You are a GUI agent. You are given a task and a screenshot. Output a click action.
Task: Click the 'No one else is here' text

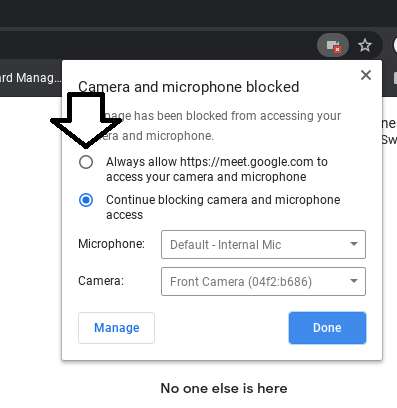coord(224,388)
